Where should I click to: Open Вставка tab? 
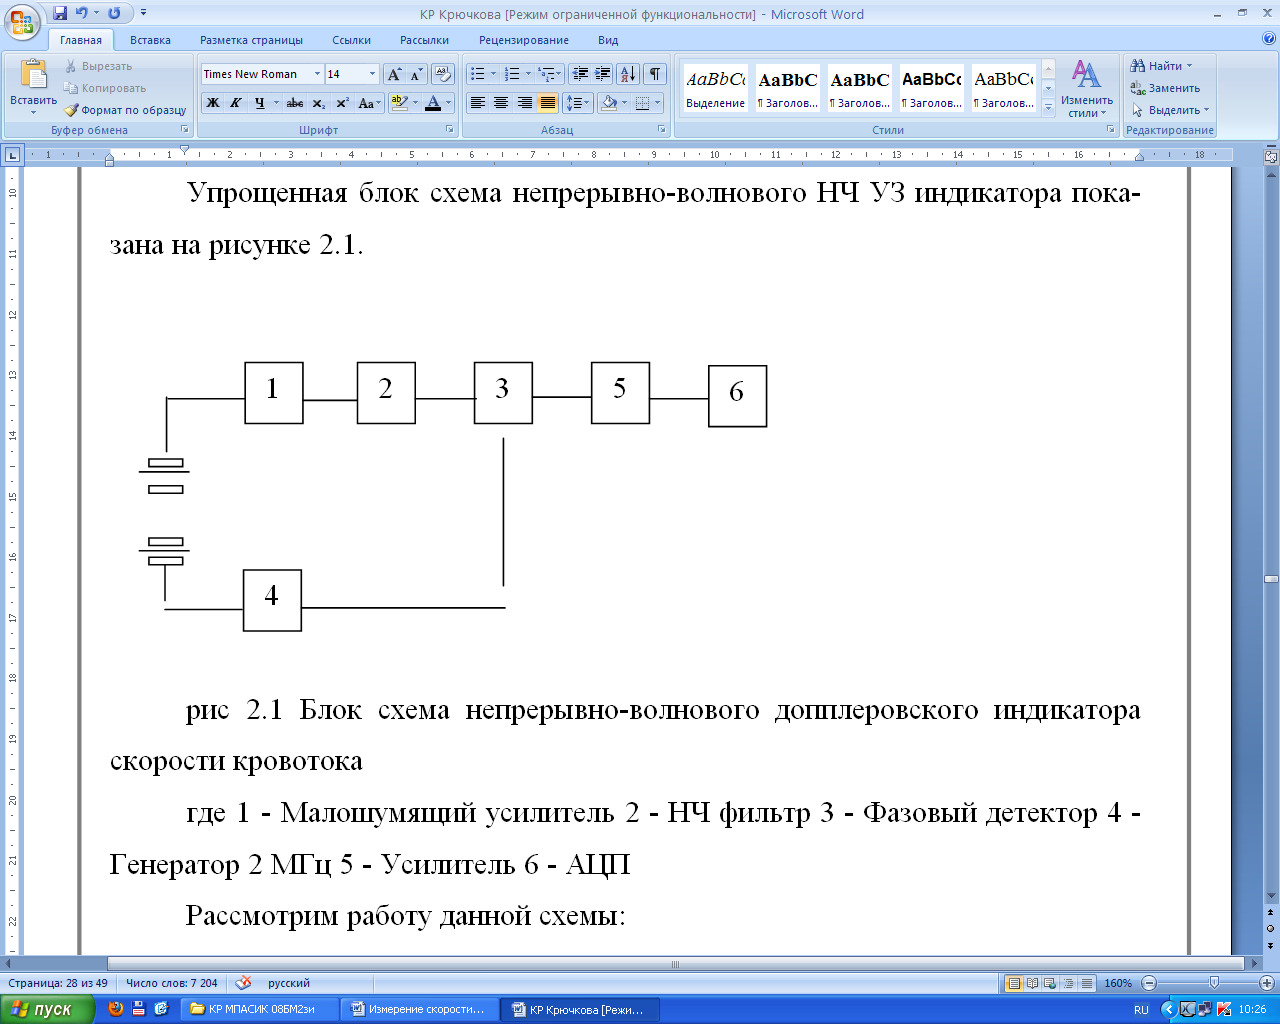[x=150, y=40]
